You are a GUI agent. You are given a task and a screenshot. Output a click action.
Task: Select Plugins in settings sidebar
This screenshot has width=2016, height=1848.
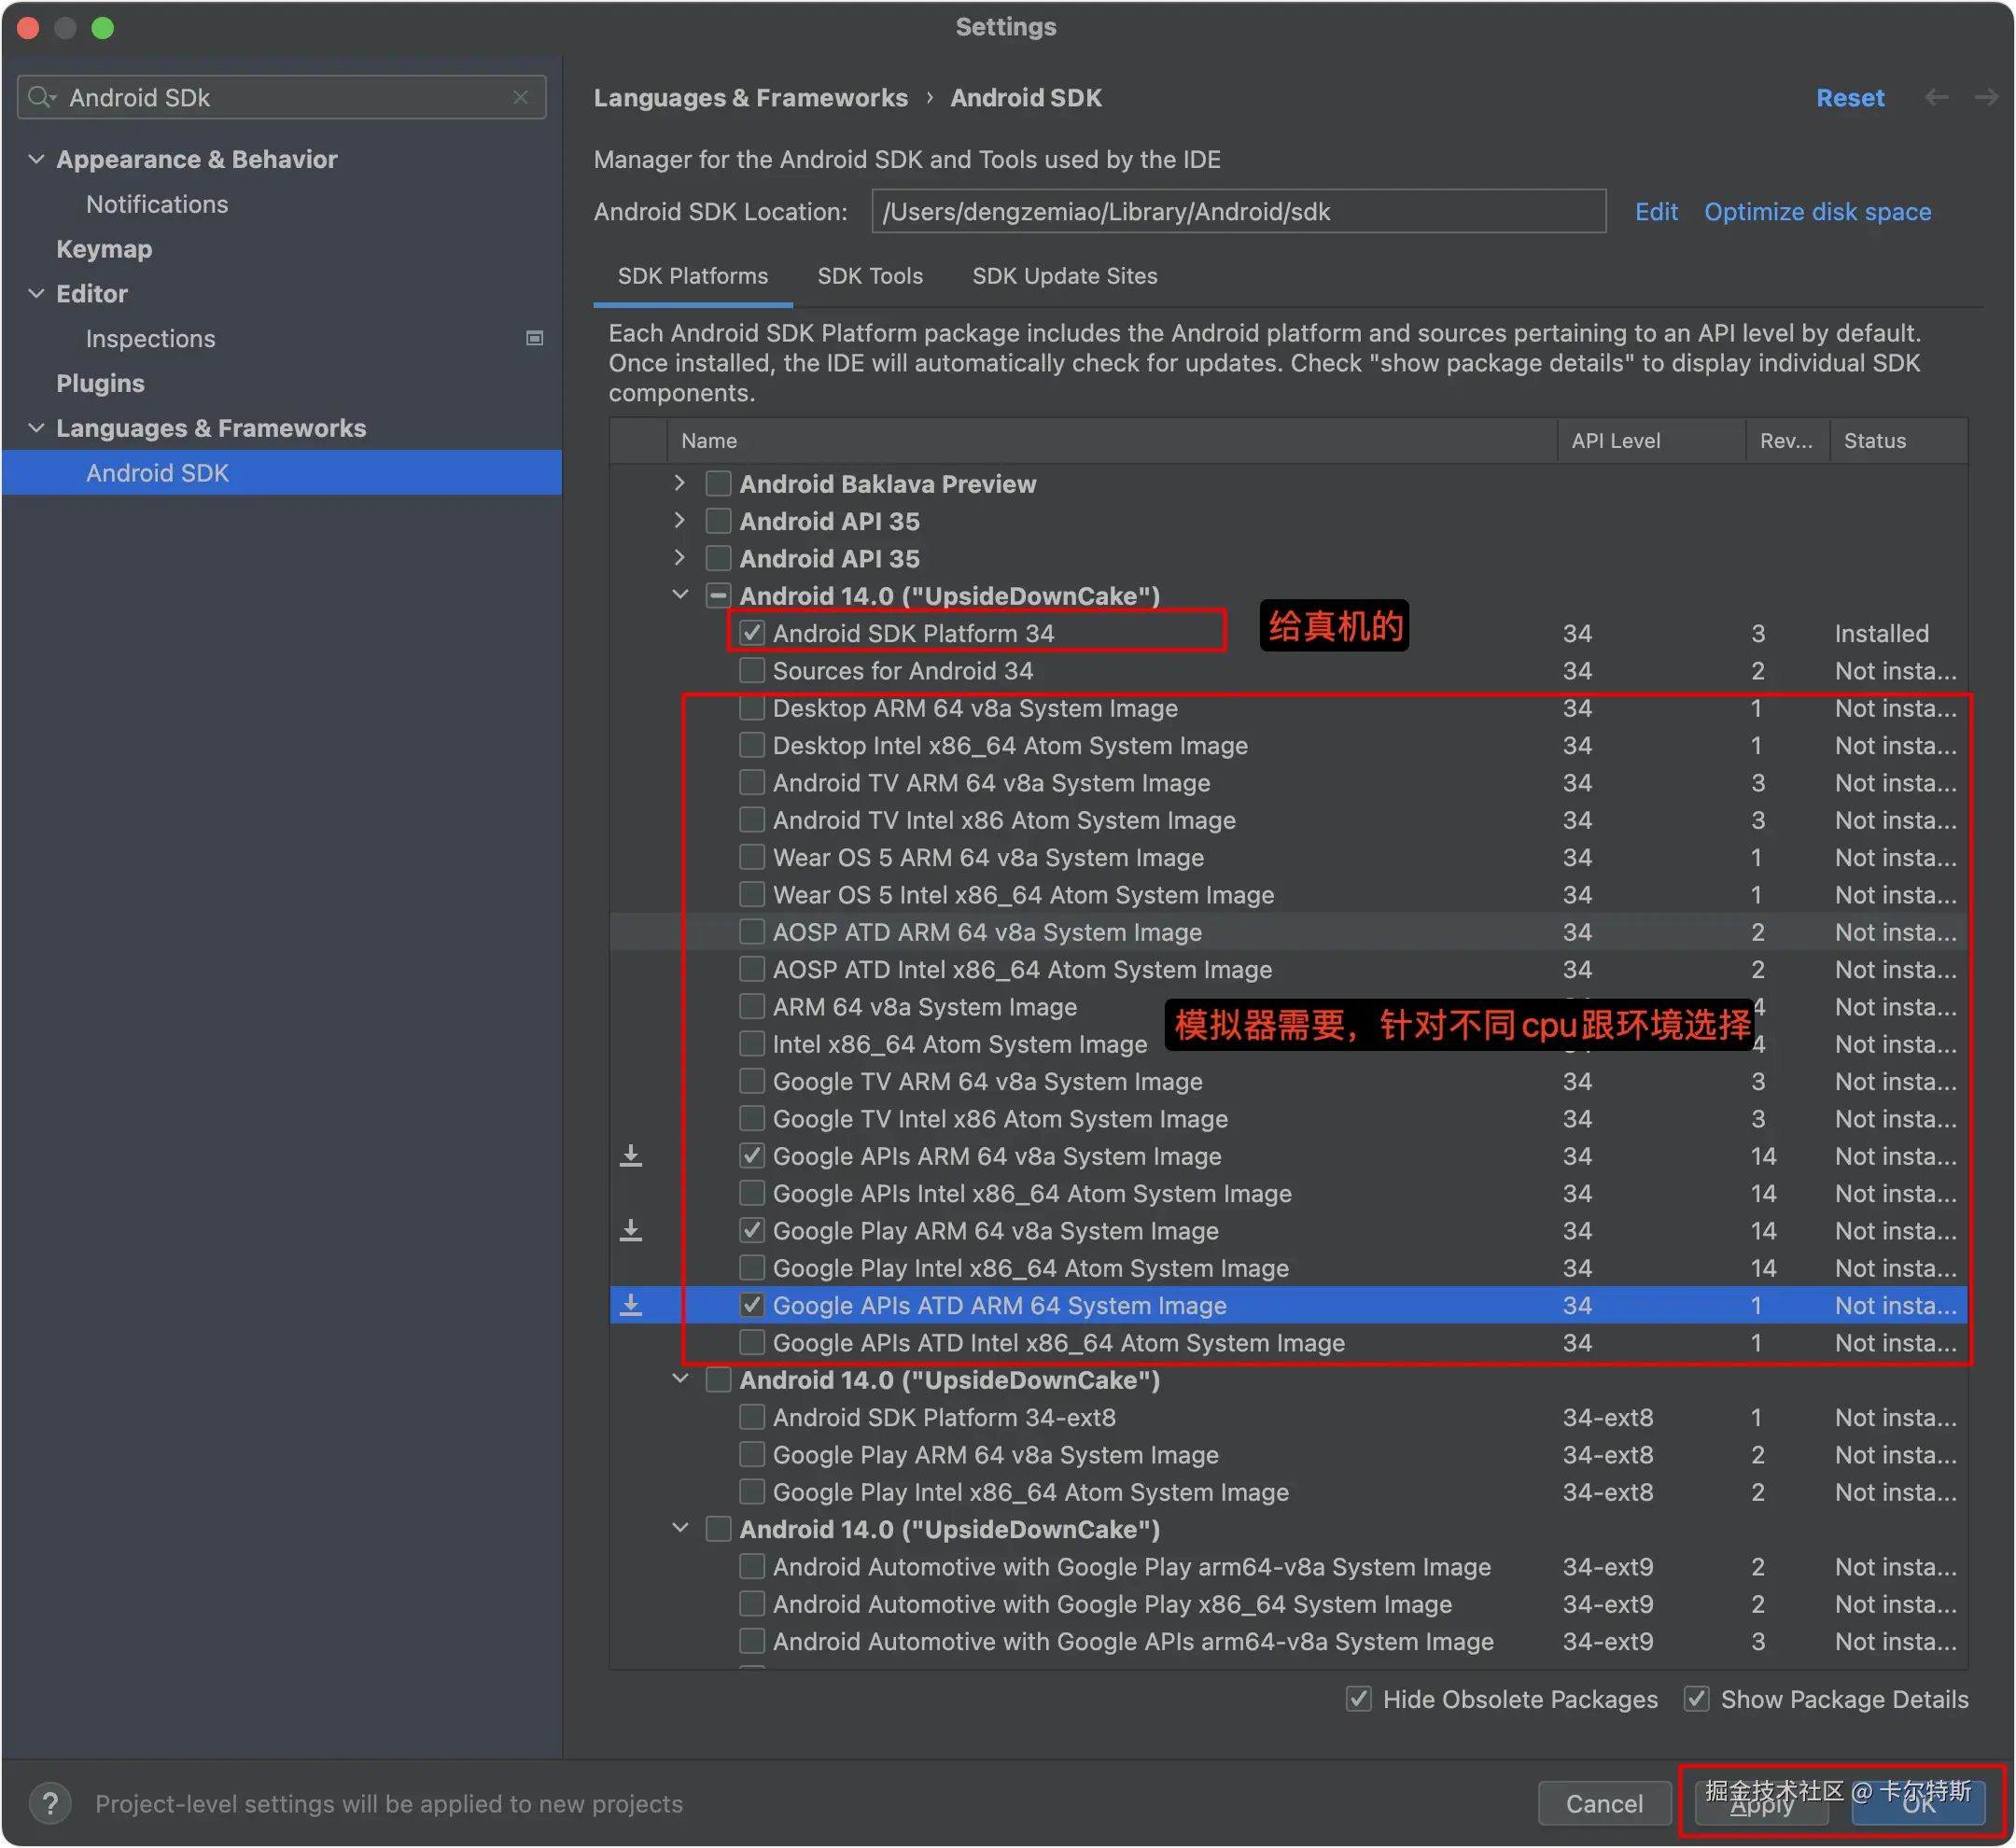point(100,383)
